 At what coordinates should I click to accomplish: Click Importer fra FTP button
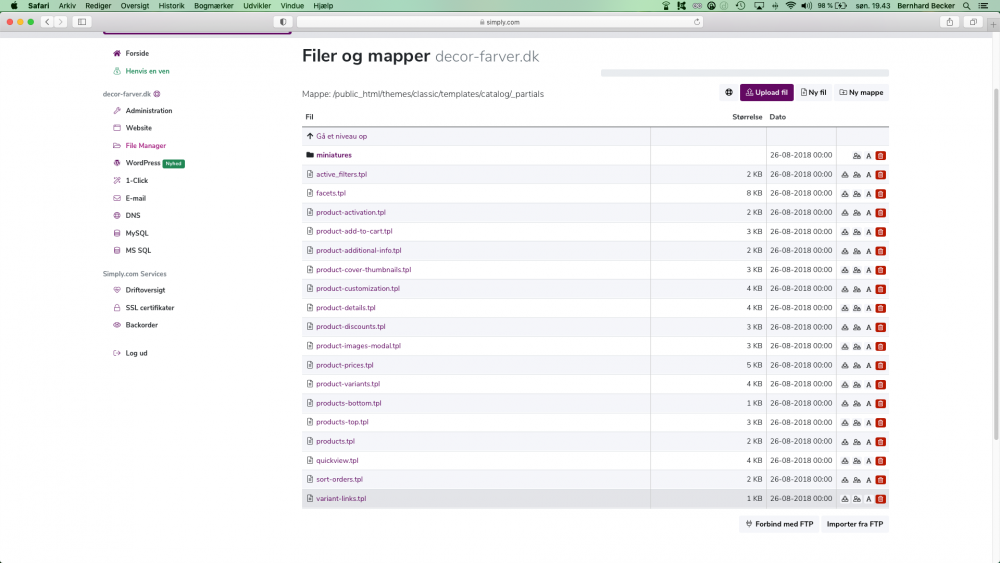(855, 524)
